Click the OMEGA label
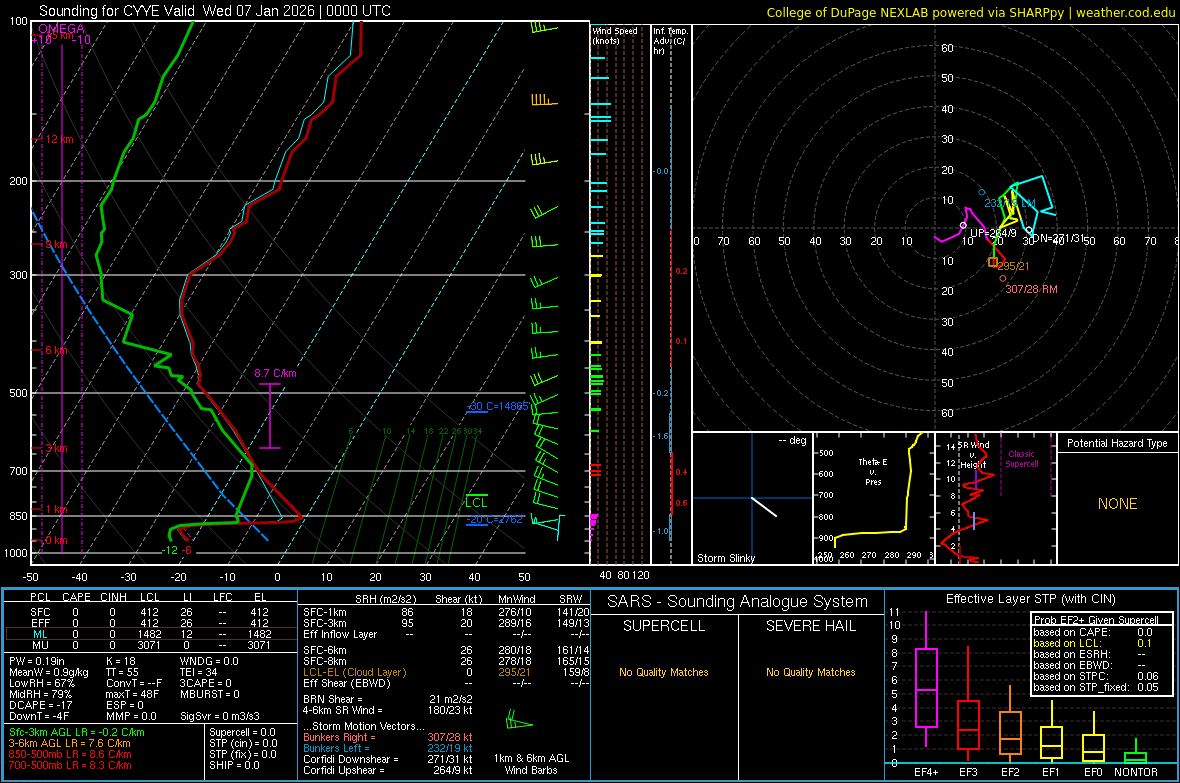1180x783 pixels. (62, 29)
